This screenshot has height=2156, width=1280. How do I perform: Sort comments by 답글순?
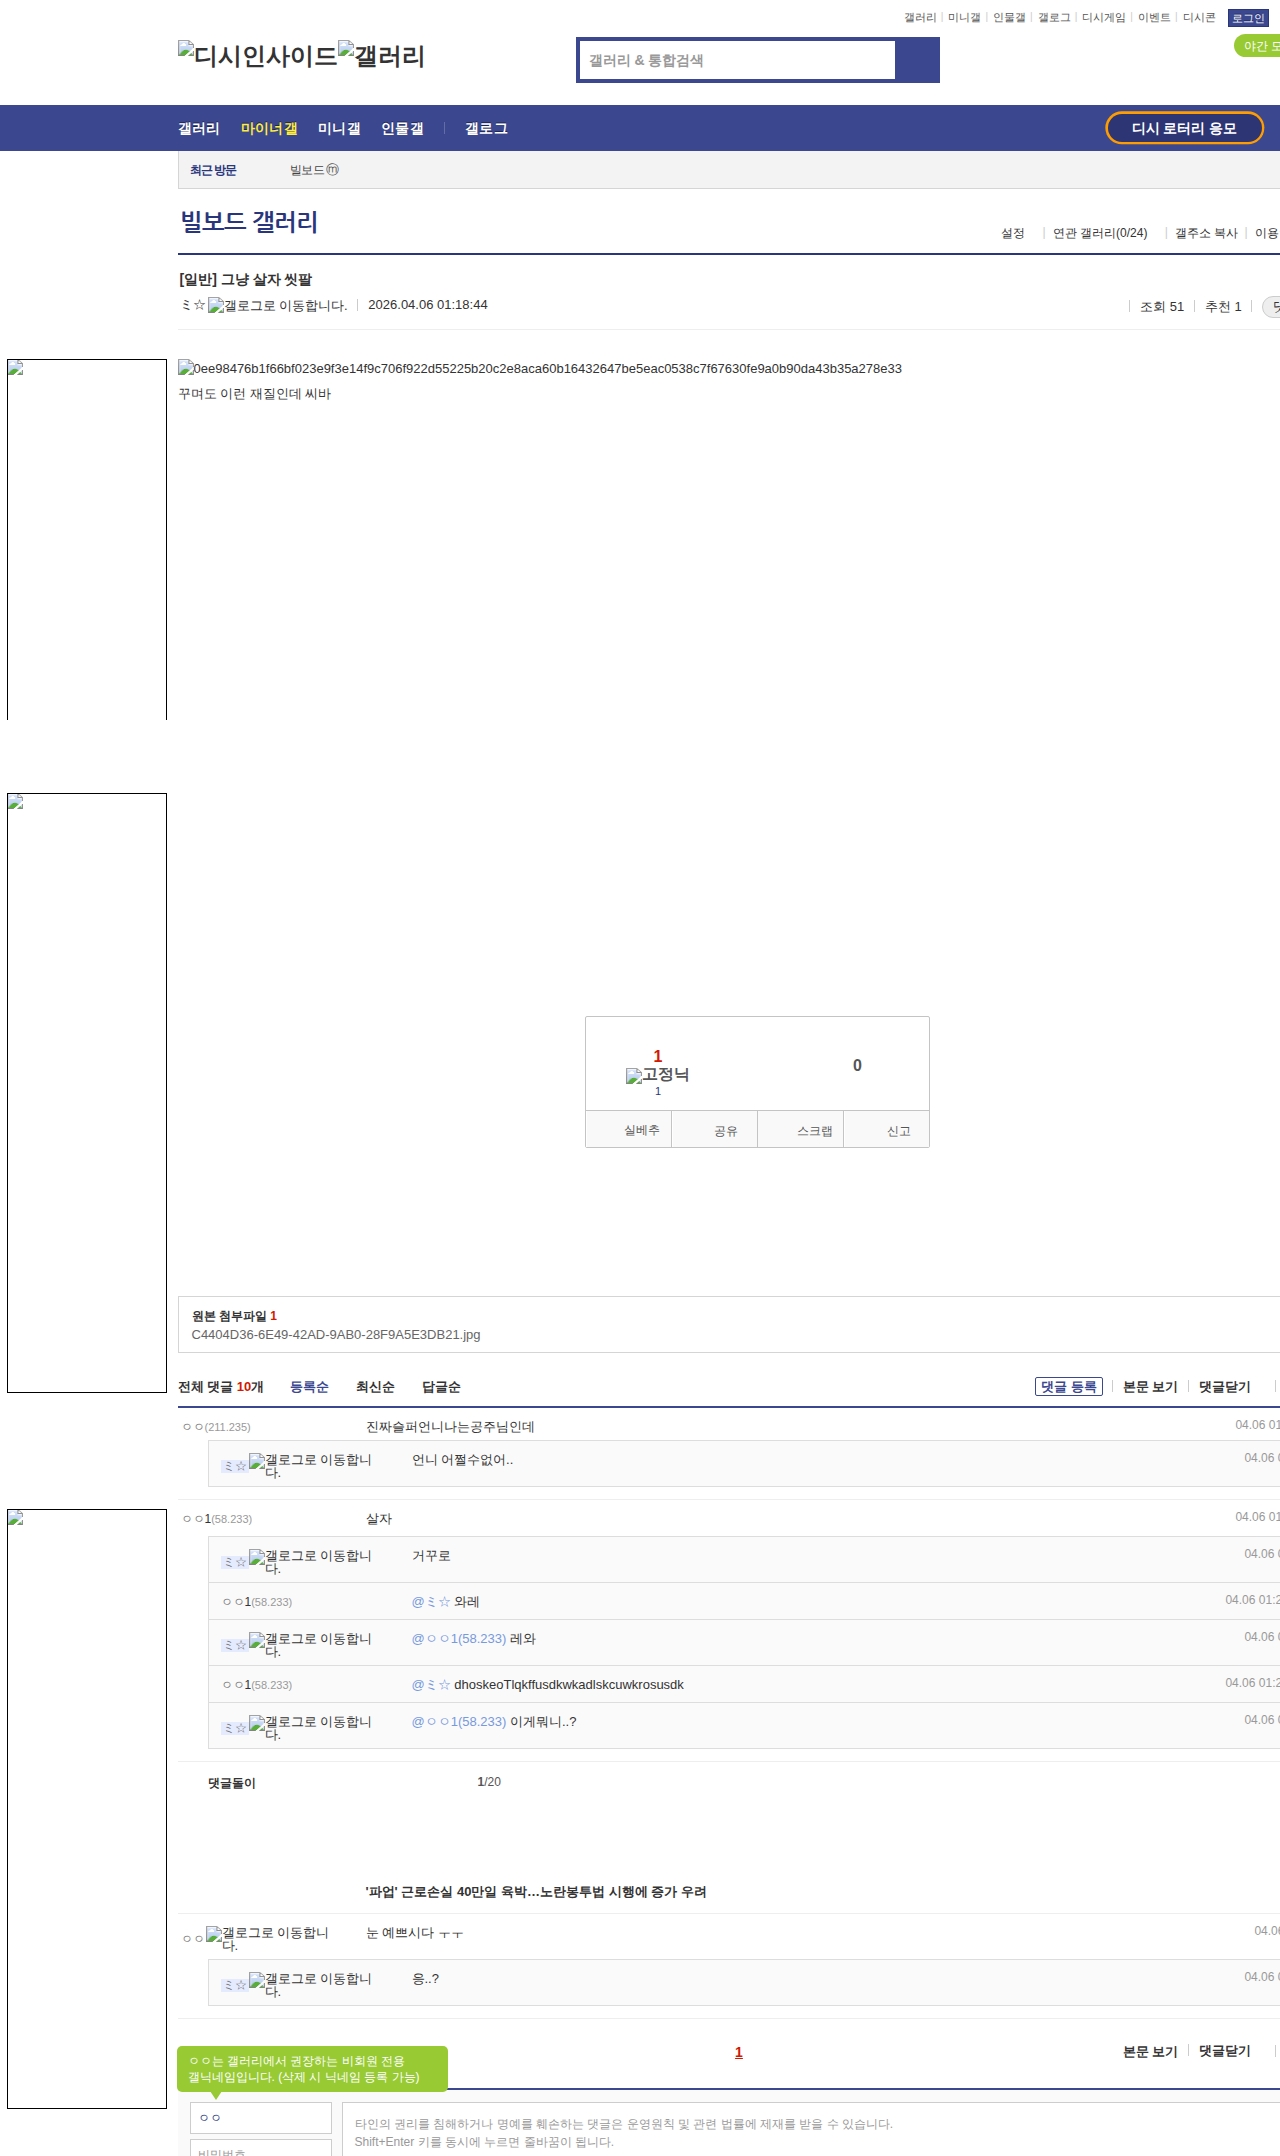click(441, 1387)
